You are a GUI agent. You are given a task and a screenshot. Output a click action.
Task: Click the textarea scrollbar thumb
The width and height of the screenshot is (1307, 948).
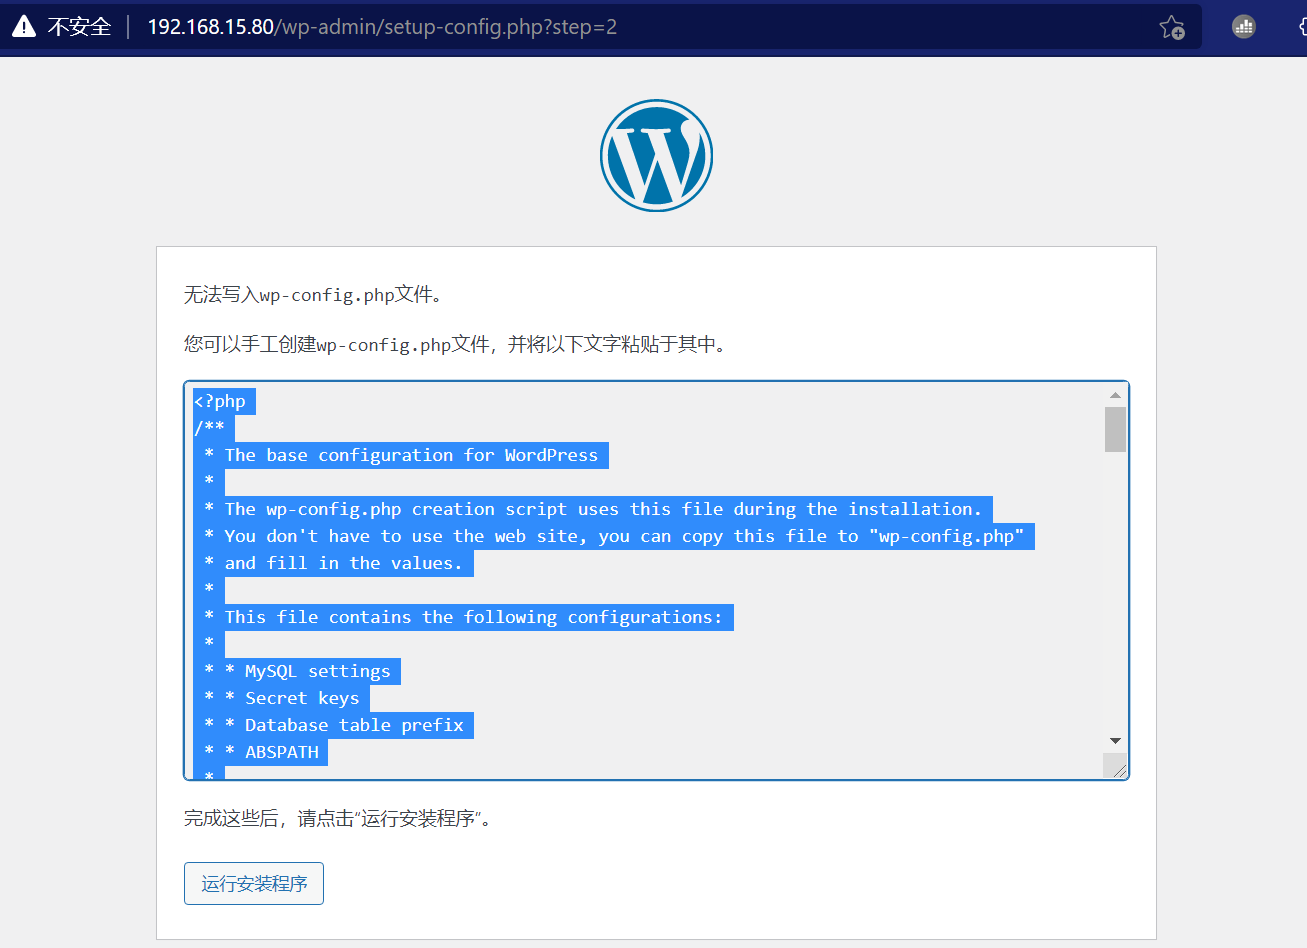coord(1115,429)
